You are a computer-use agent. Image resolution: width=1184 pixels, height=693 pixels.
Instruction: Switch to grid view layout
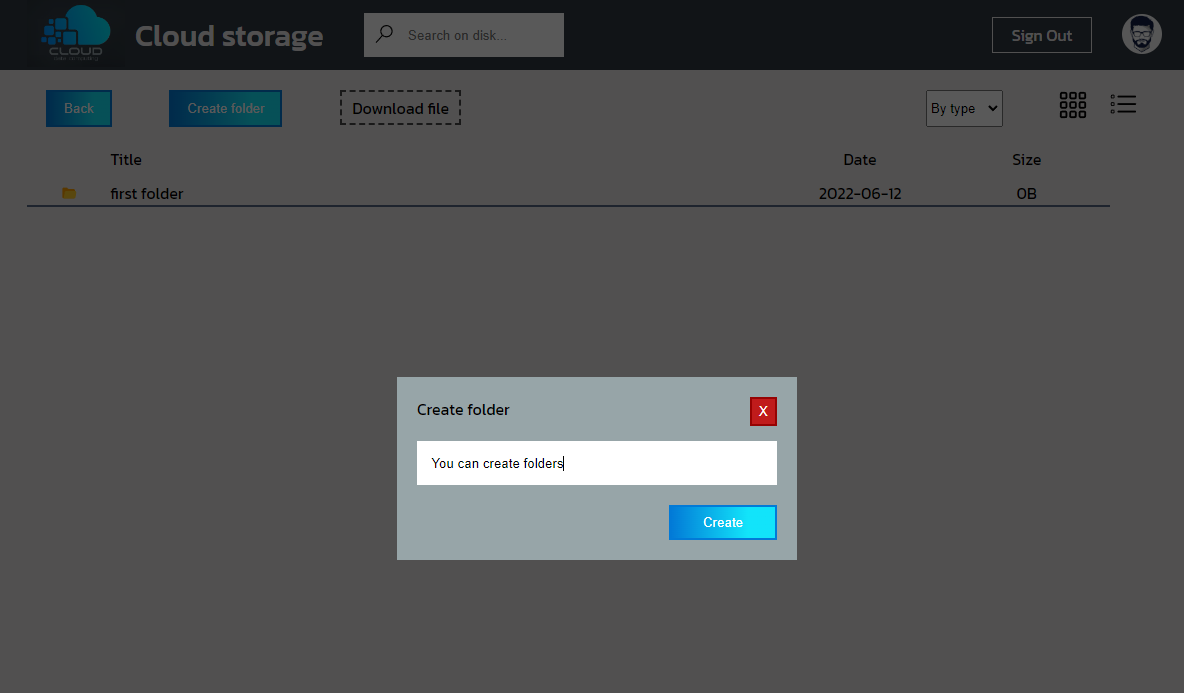tap(1072, 104)
